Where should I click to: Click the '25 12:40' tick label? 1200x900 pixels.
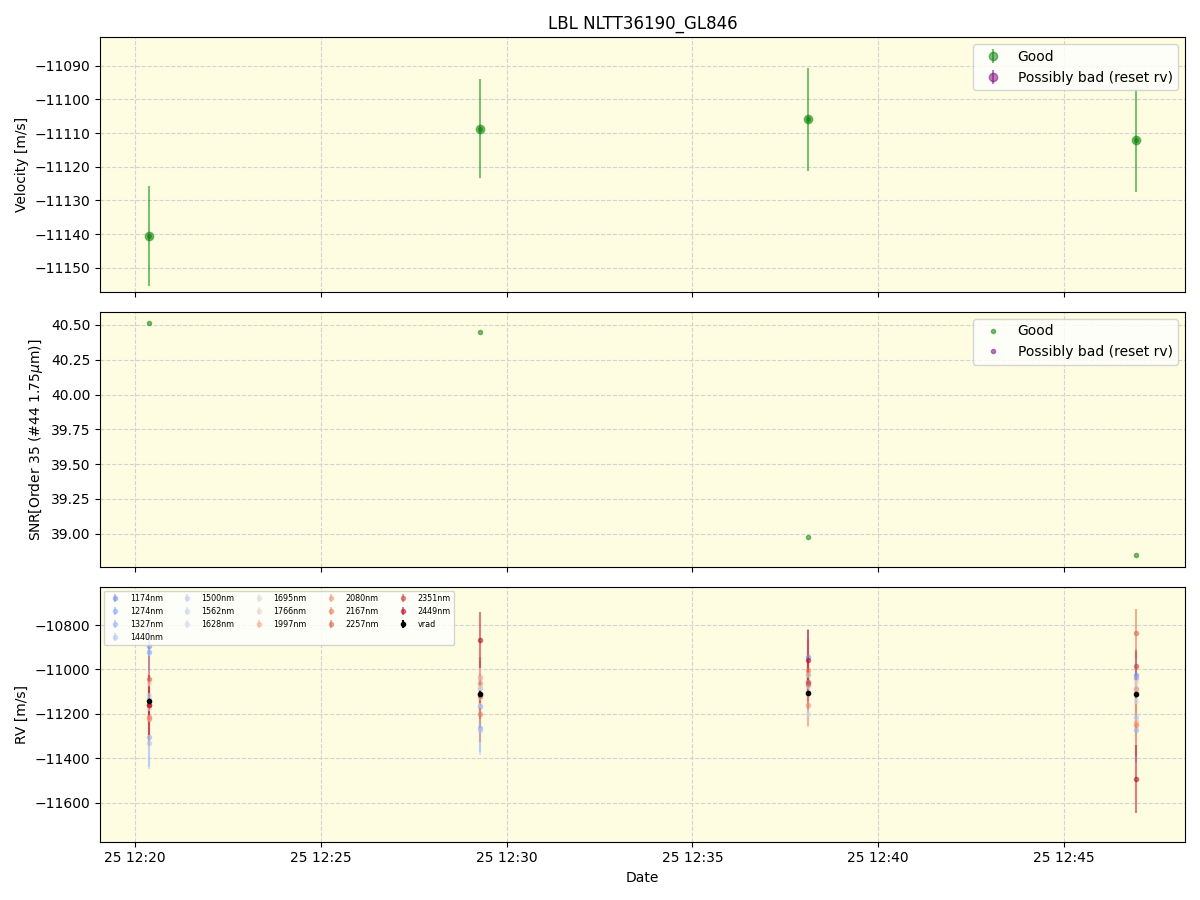pyautogui.click(x=878, y=858)
